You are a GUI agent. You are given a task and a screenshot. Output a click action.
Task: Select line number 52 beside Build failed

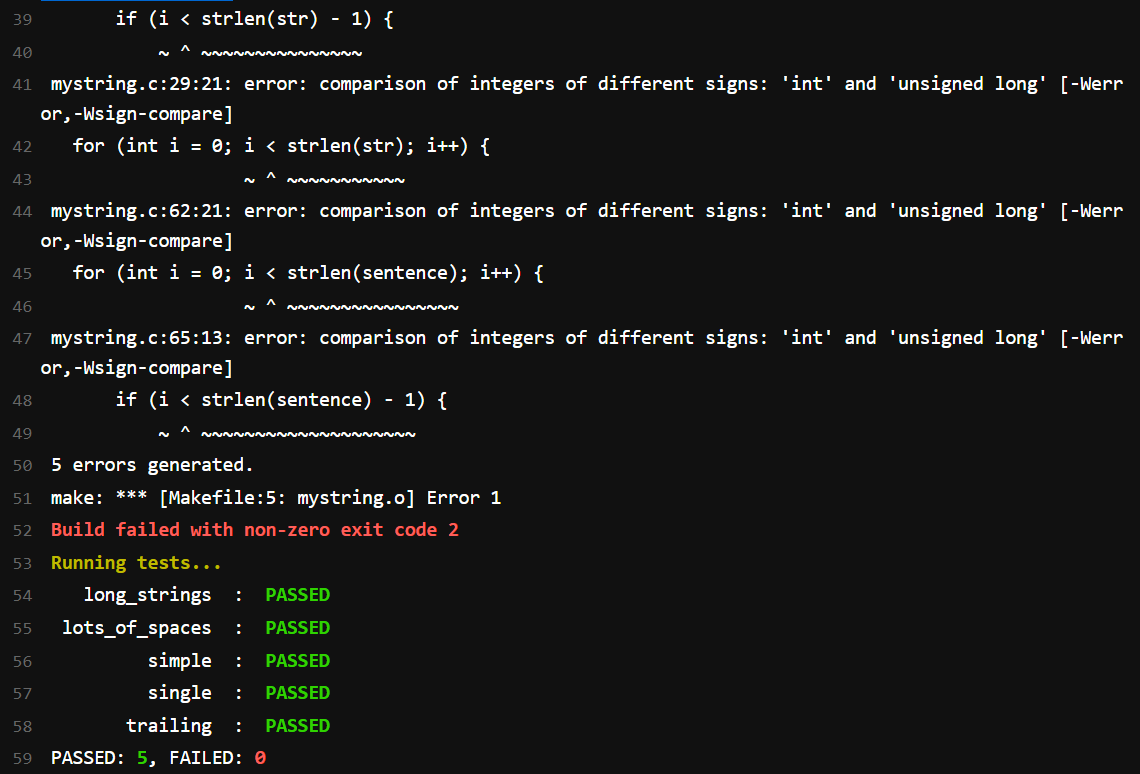click(x=22, y=530)
